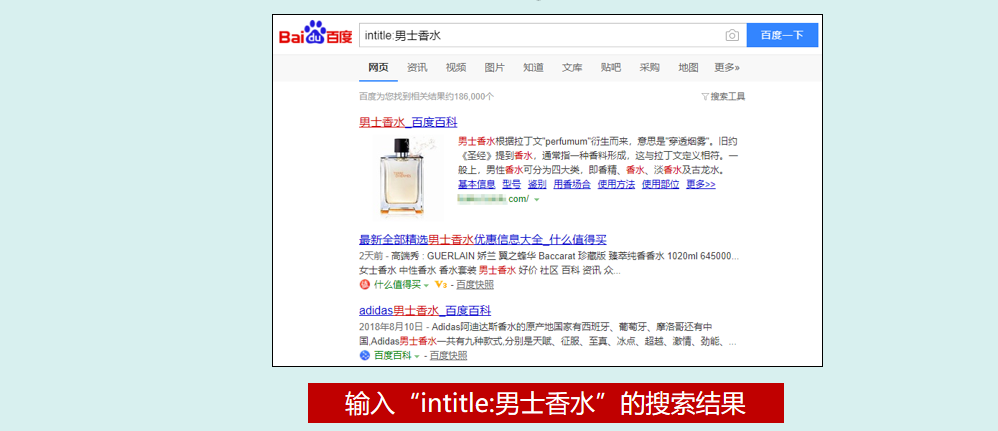Open the 基本信息 sublink
This screenshot has width=998, height=431.
477,185
